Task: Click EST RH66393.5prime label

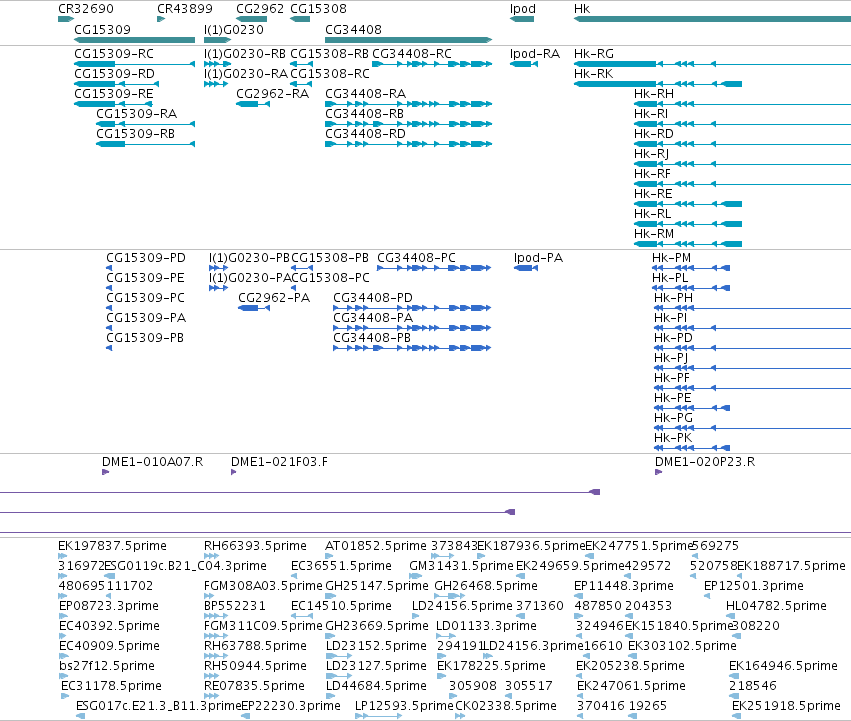Action: [x=255, y=546]
